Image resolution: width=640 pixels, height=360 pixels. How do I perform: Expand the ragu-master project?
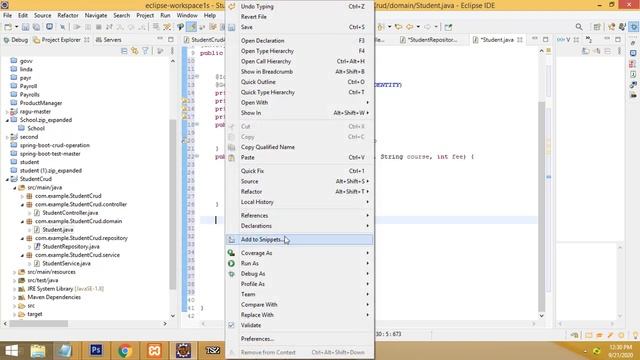(x=7, y=111)
